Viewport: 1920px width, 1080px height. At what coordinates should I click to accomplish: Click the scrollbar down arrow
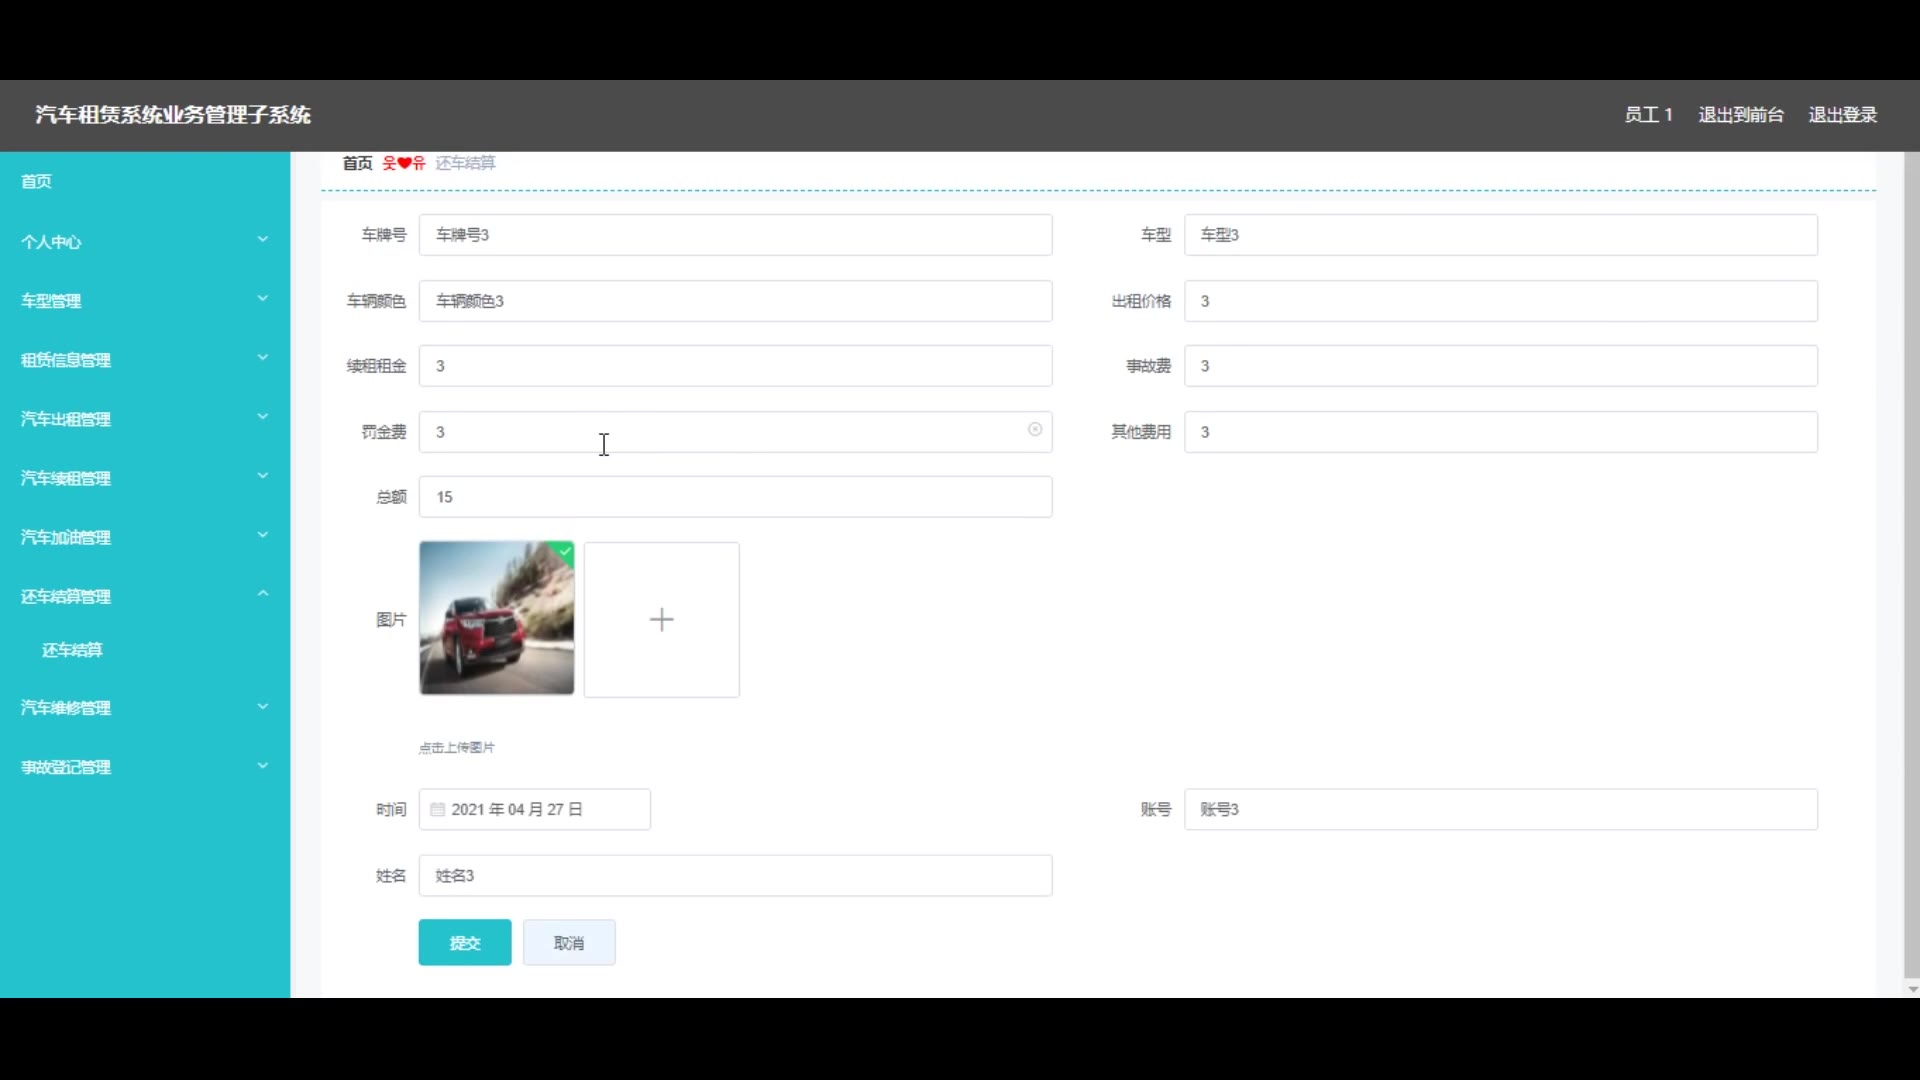click(1912, 989)
